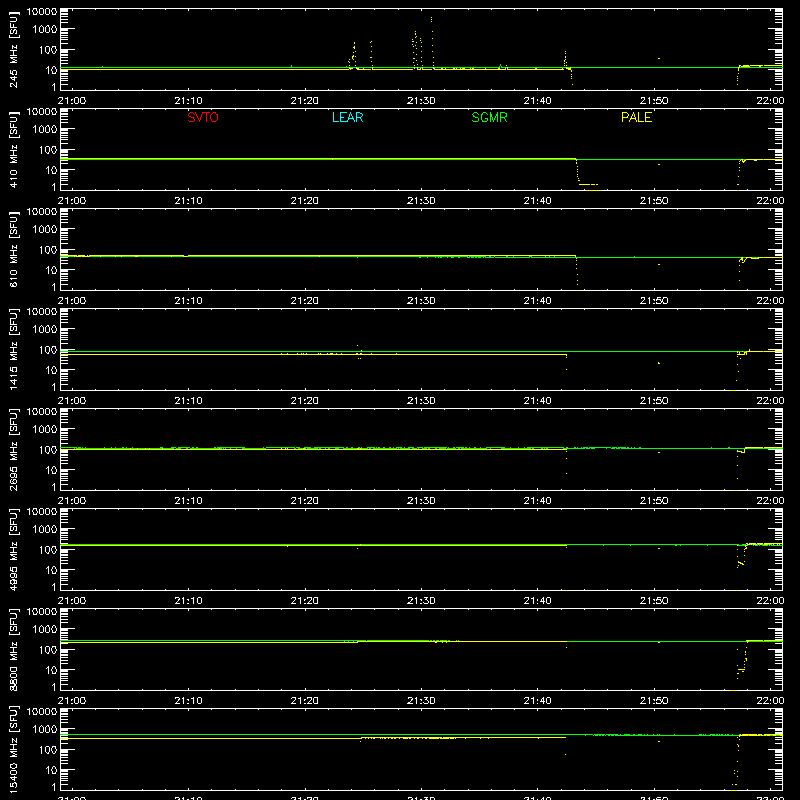
Task: Click the 1000 tick value of the 8800 MHz panel
Action: pyautogui.click(x=45, y=630)
